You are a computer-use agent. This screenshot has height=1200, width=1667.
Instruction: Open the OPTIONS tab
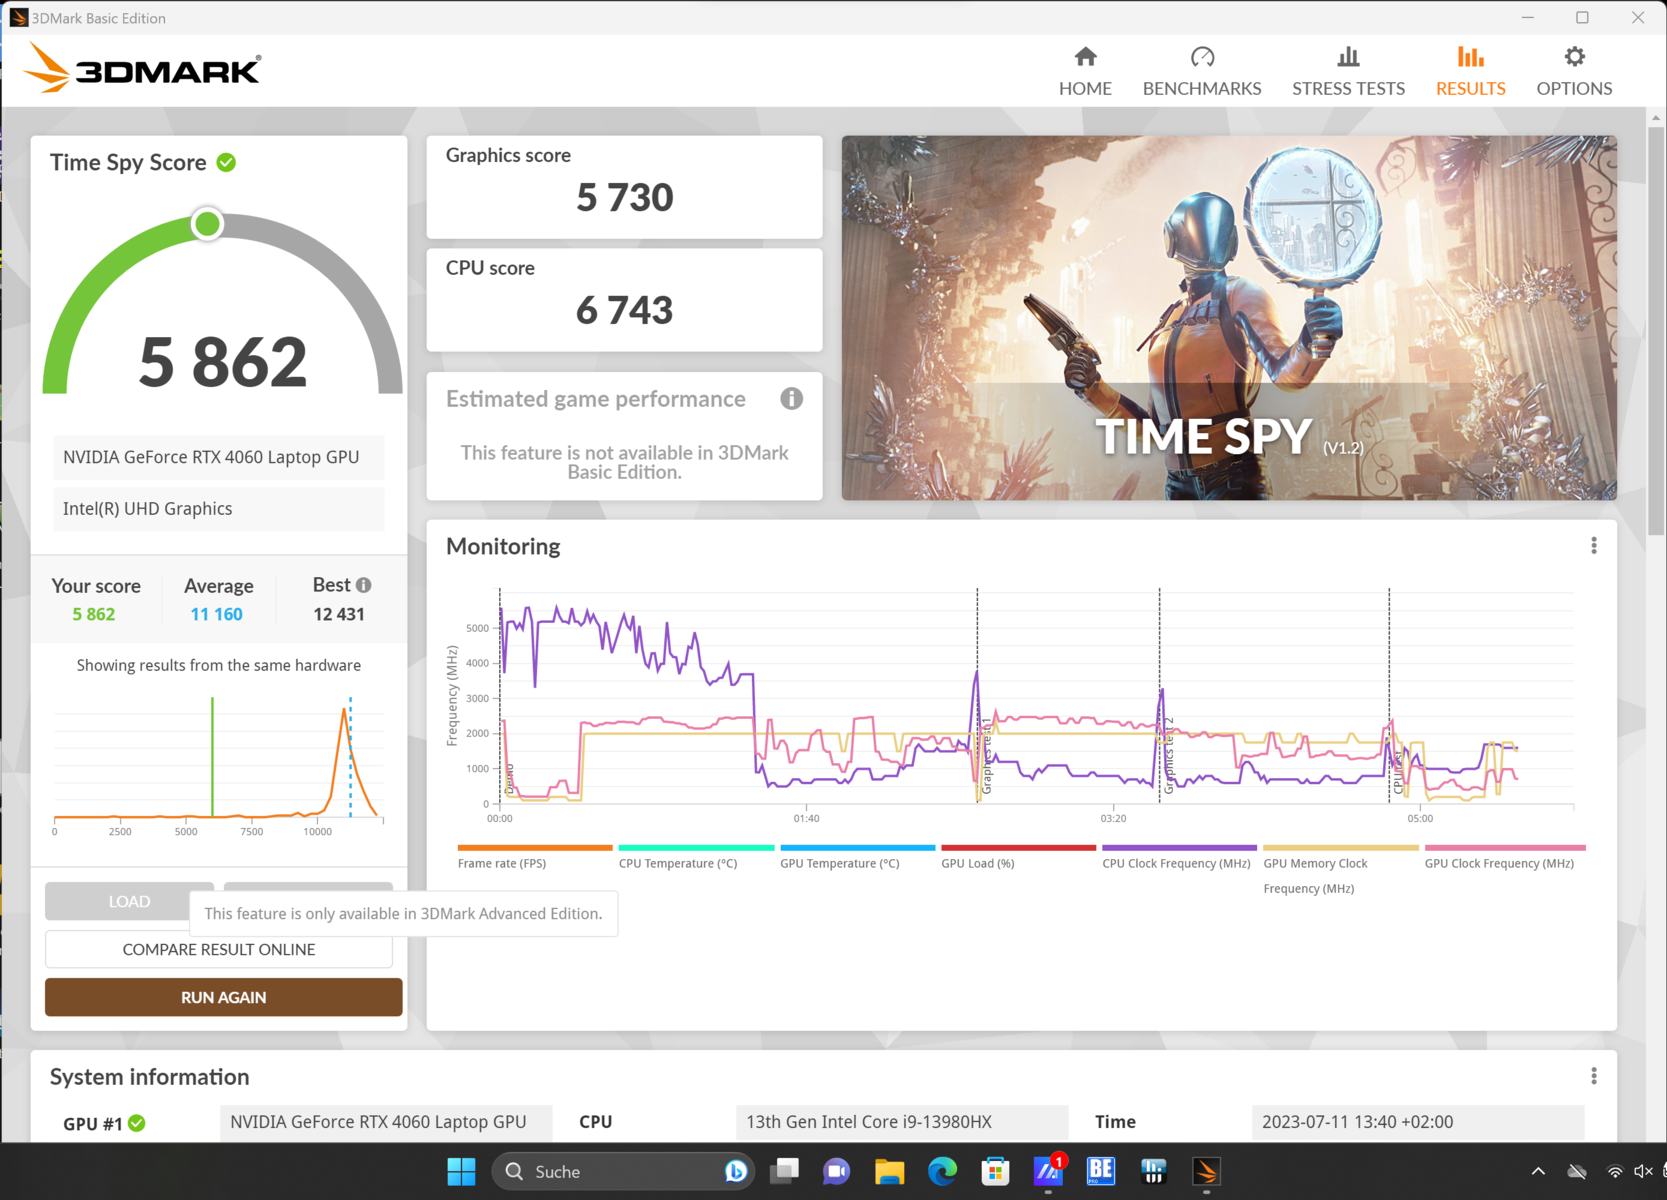(1574, 72)
